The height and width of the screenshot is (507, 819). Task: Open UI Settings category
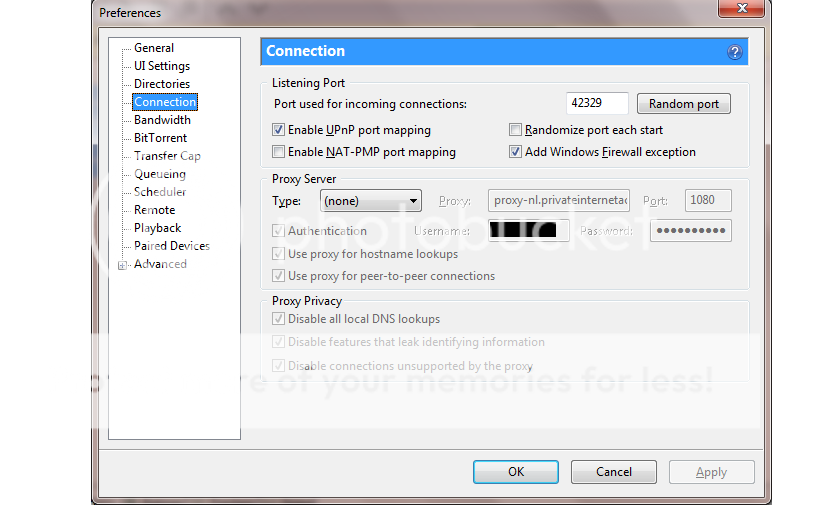pyautogui.click(x=161, y=66)
